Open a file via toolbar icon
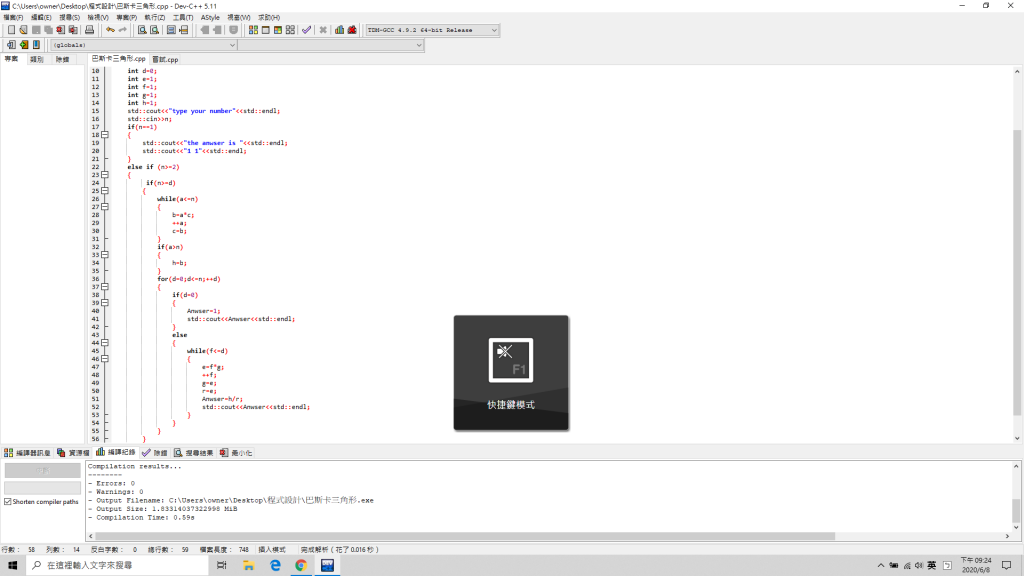 click(24, 30)
